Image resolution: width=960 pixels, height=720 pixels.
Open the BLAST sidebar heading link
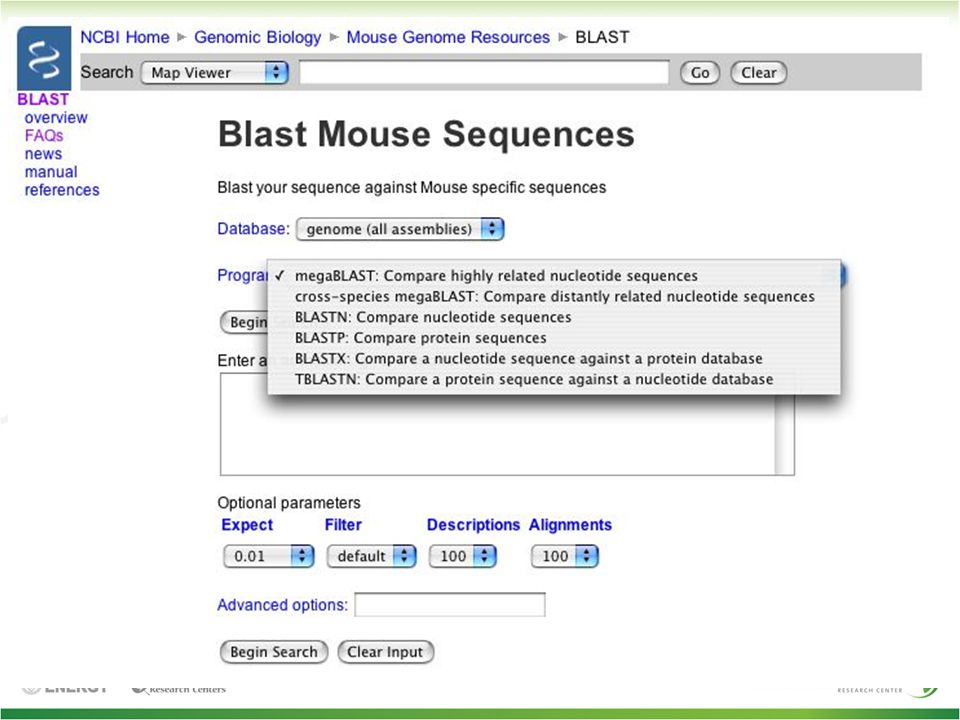pos(43,99)
